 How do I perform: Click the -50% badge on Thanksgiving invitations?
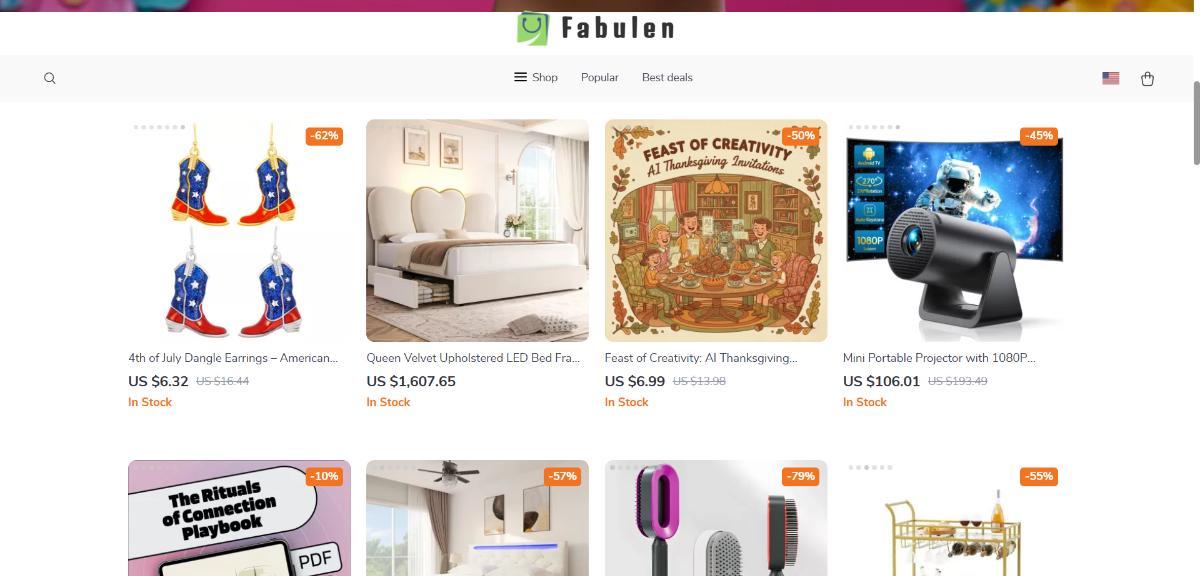[x=801, y=135]
